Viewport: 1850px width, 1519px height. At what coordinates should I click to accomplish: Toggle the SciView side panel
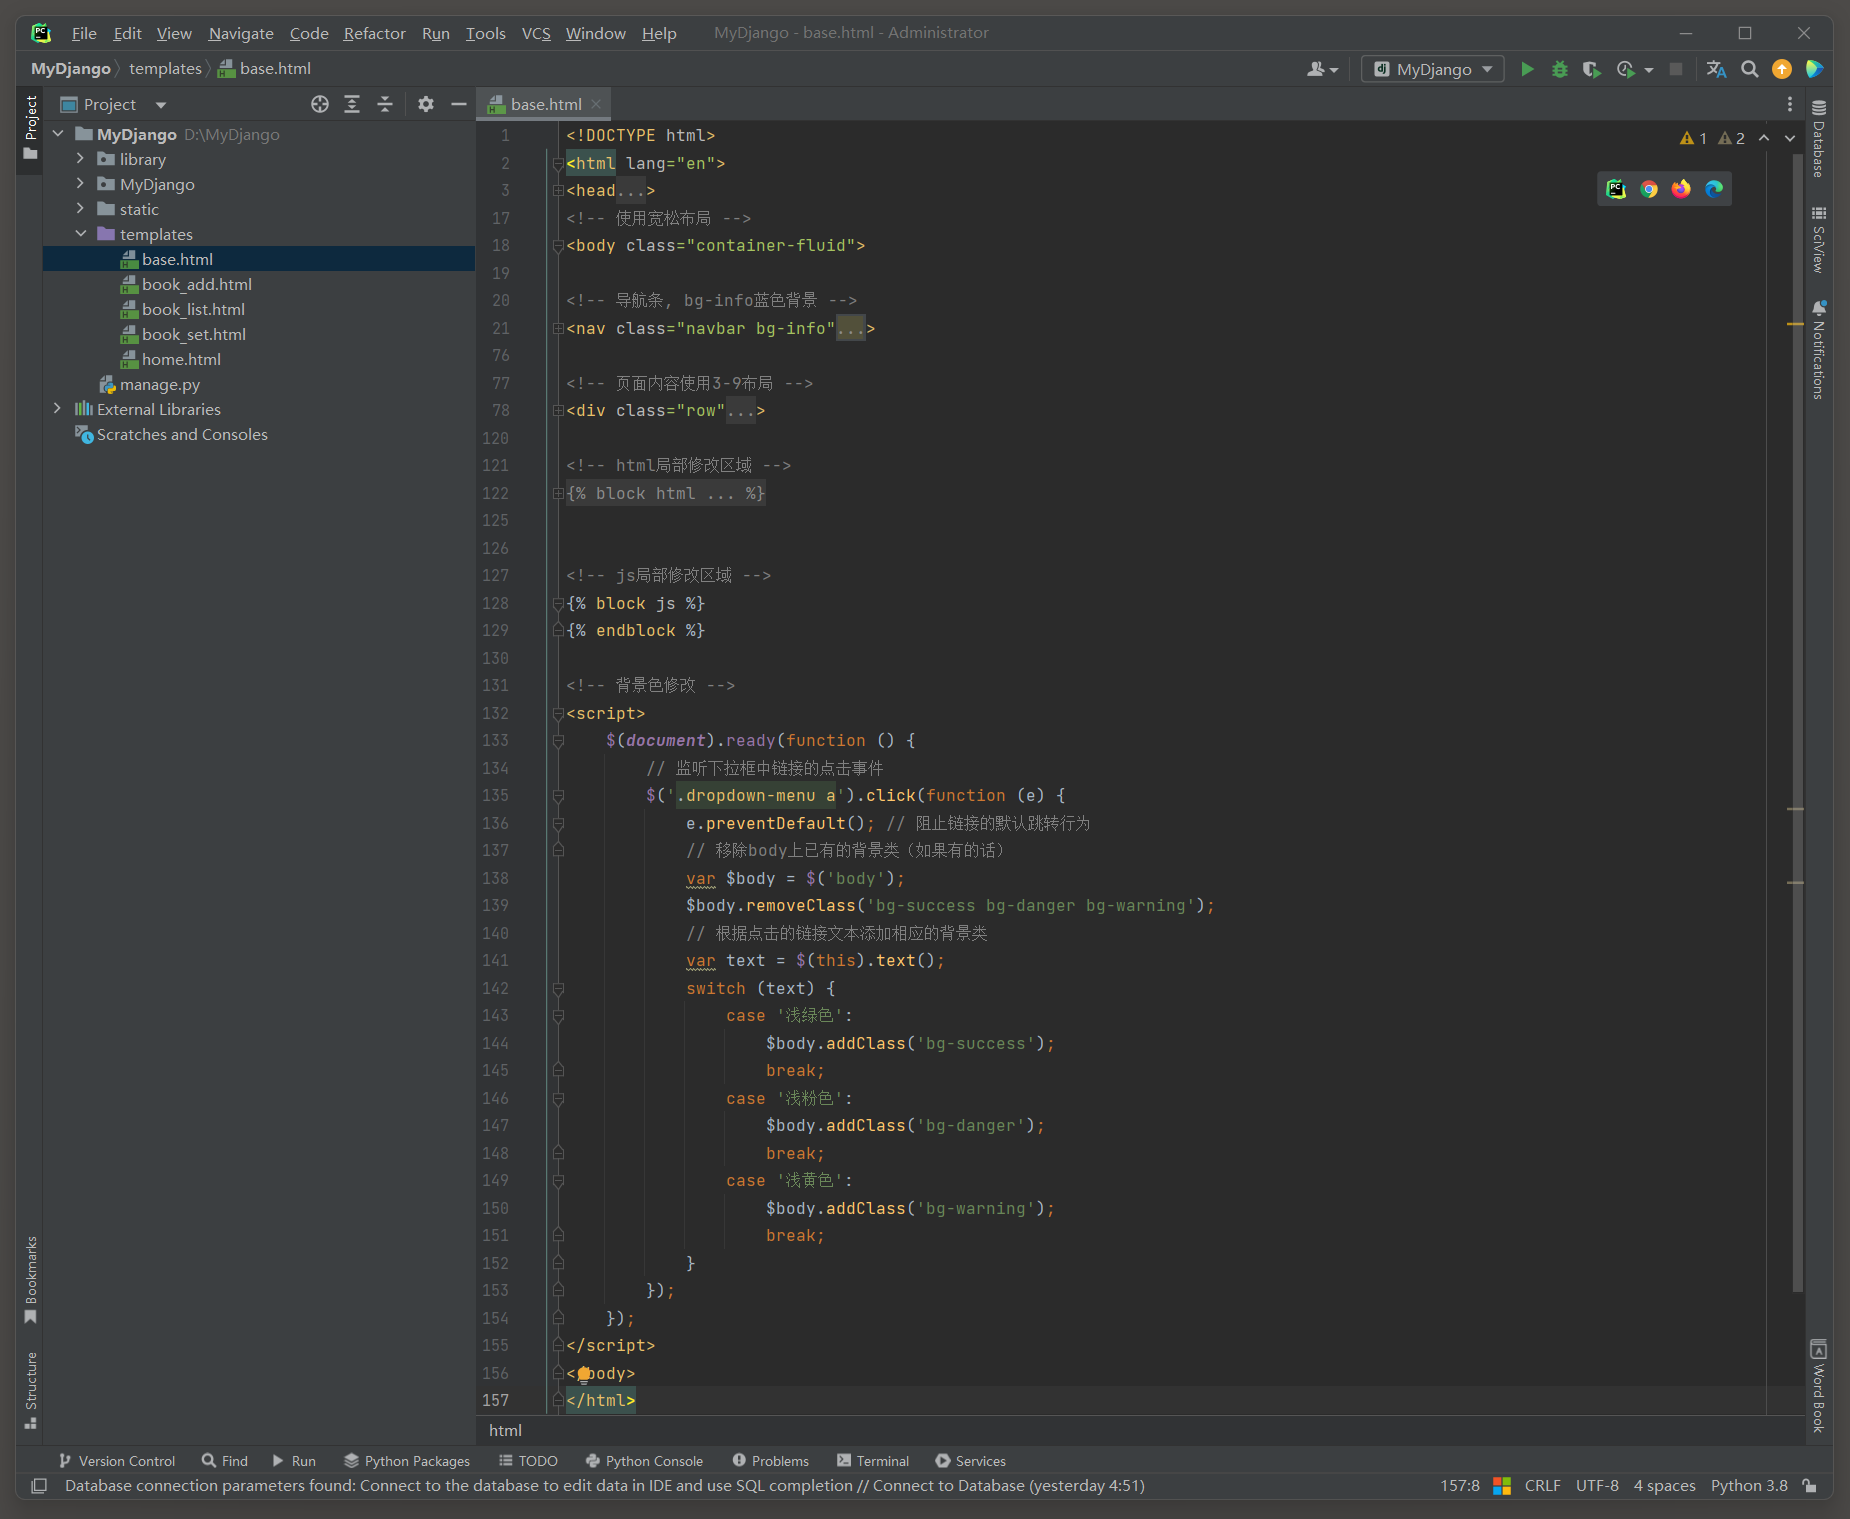click(1819, 240)
